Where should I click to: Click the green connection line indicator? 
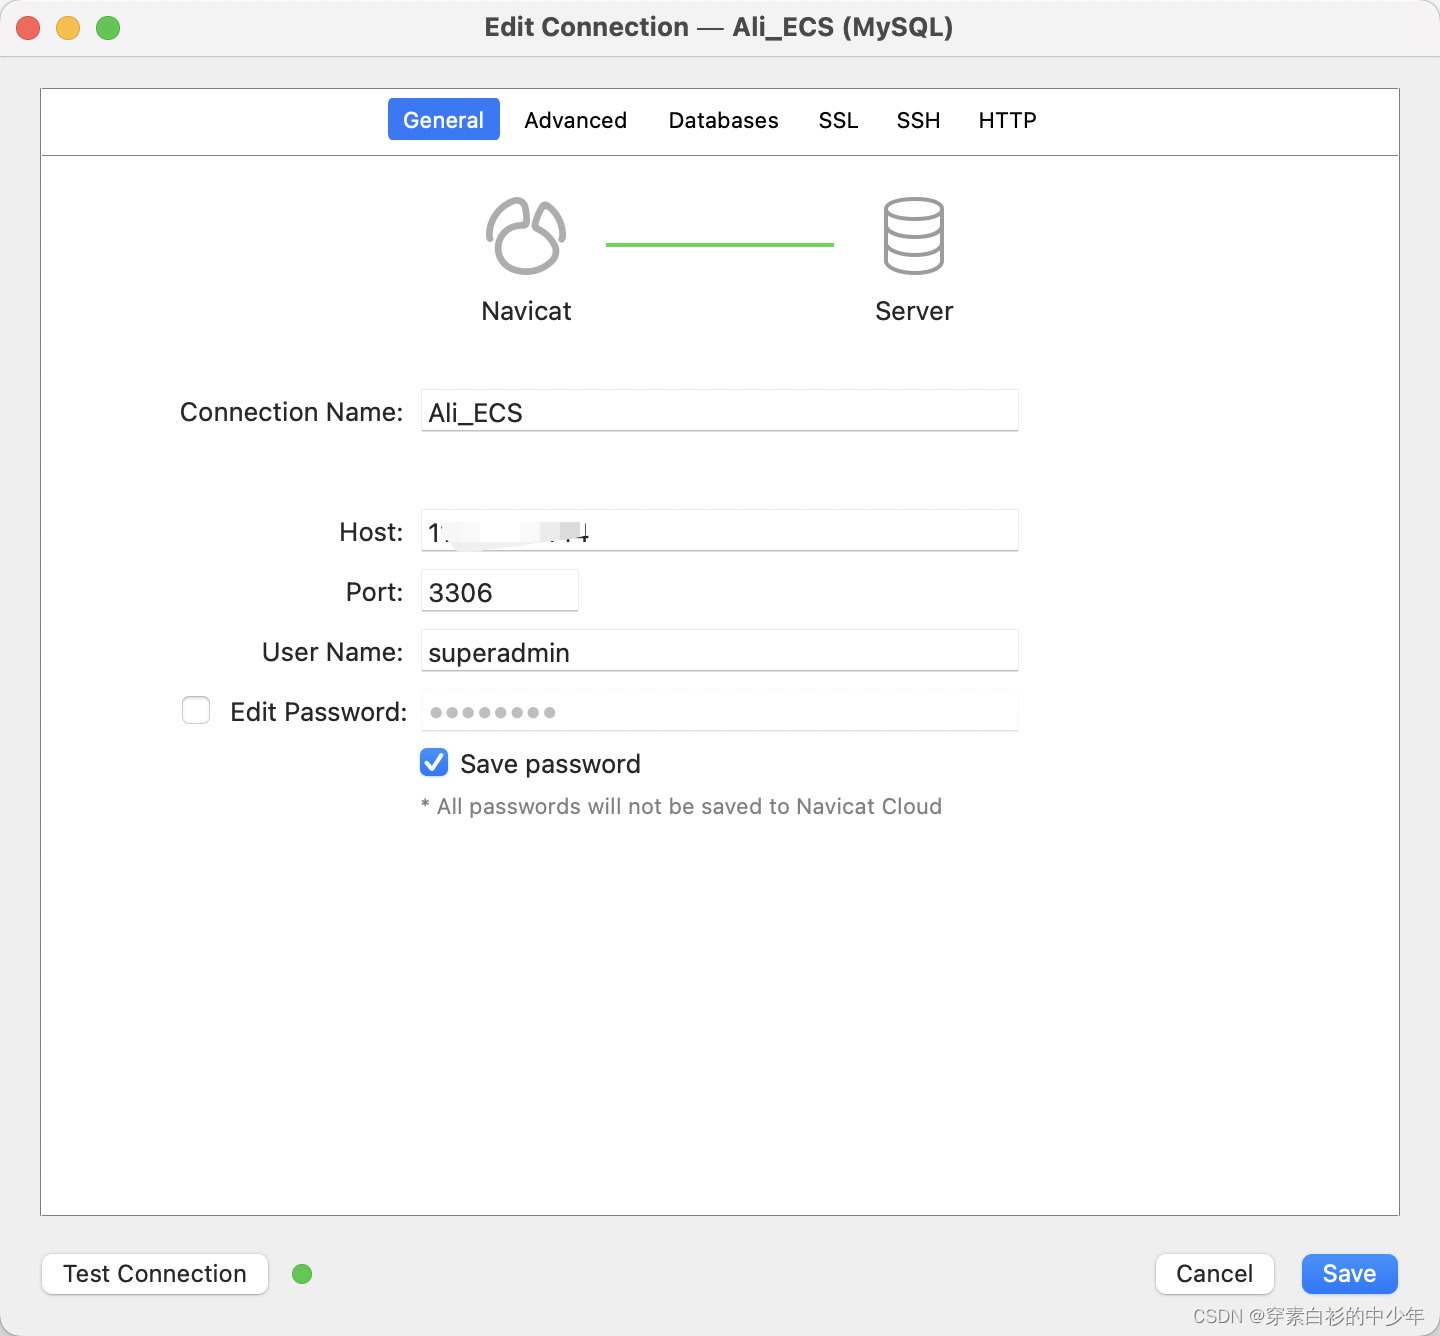720,244
